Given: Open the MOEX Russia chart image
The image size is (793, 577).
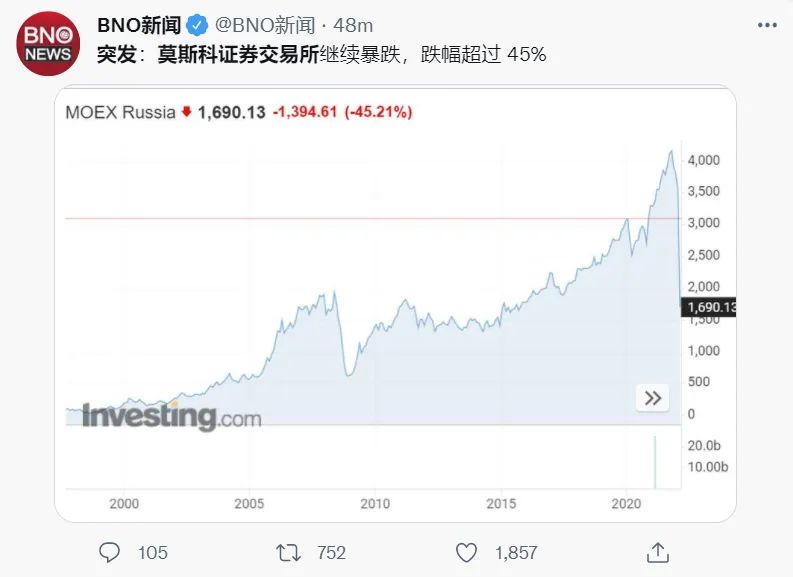Looking at the screenshot, I should [395, 303].
